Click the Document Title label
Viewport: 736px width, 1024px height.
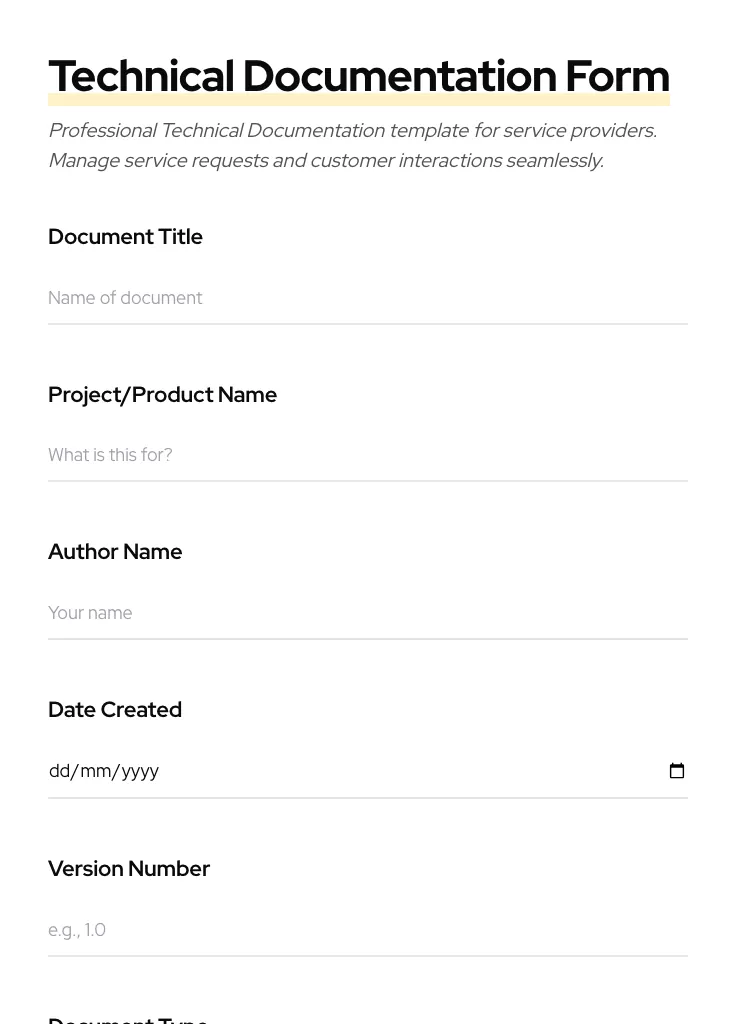click(125, 237)
